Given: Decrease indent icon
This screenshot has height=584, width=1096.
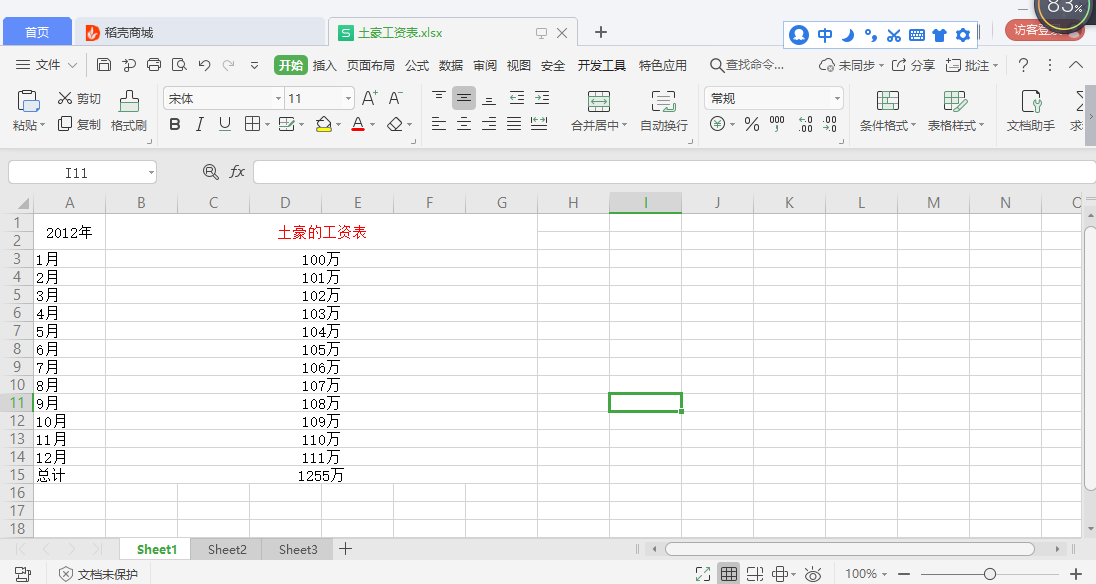Looking at the screenshot, I should (x=517, y=98).
